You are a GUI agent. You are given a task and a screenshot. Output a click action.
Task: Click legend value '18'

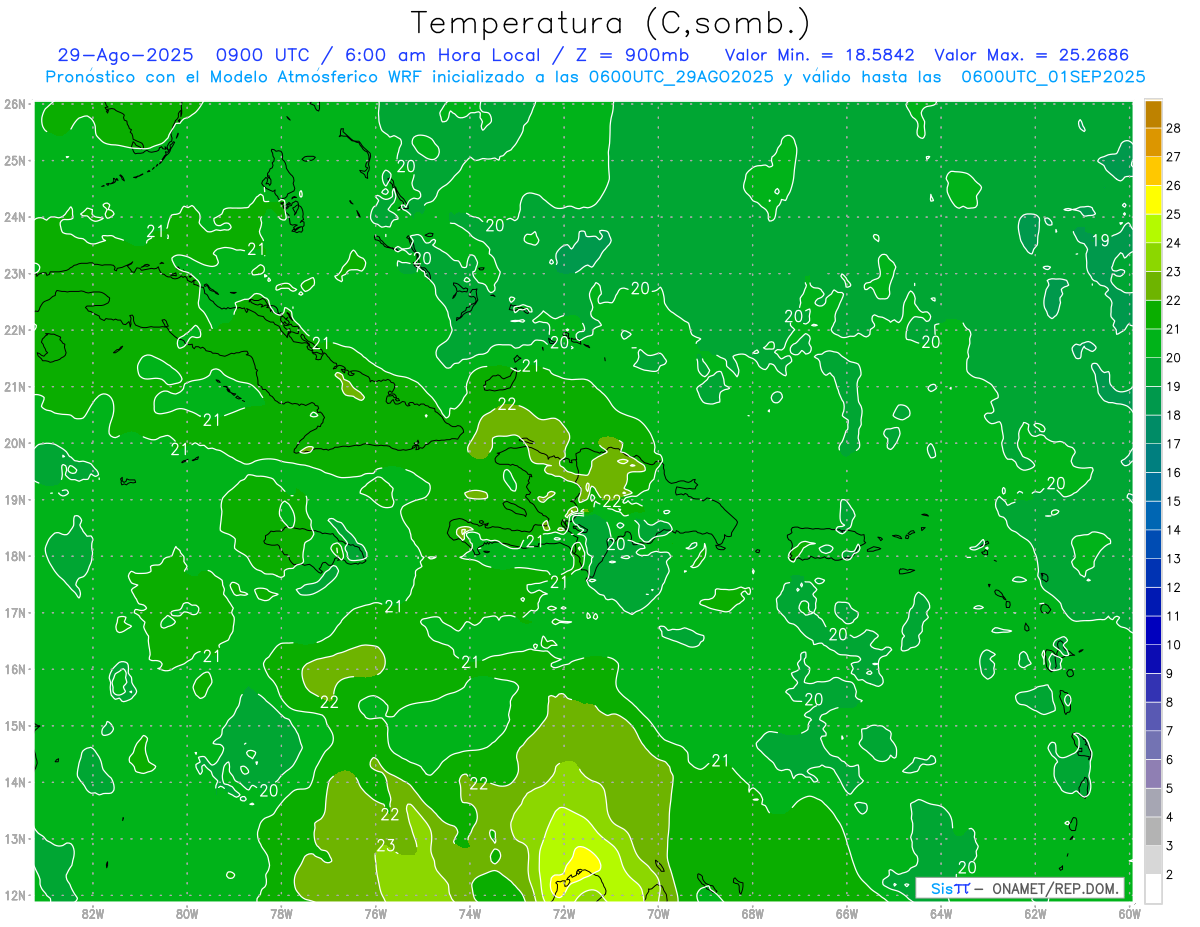pyautogui.click(x=1173, y=415)
